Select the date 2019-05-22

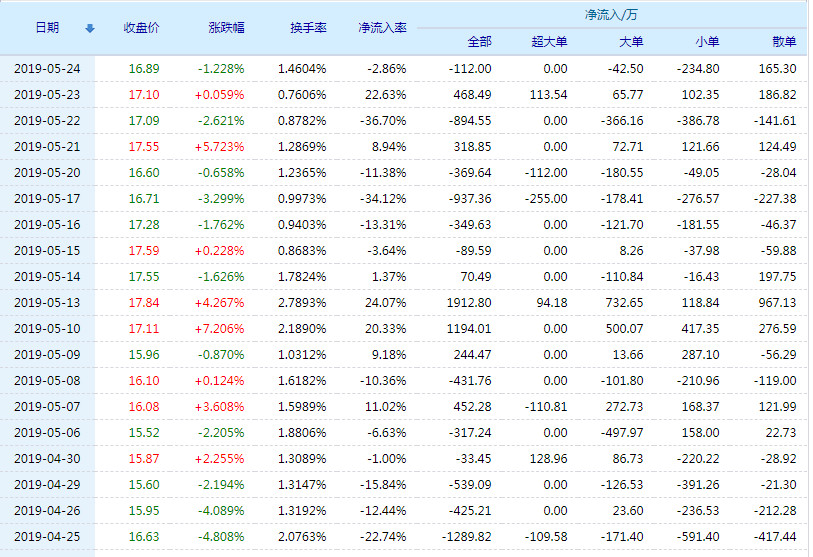point(47,120)
